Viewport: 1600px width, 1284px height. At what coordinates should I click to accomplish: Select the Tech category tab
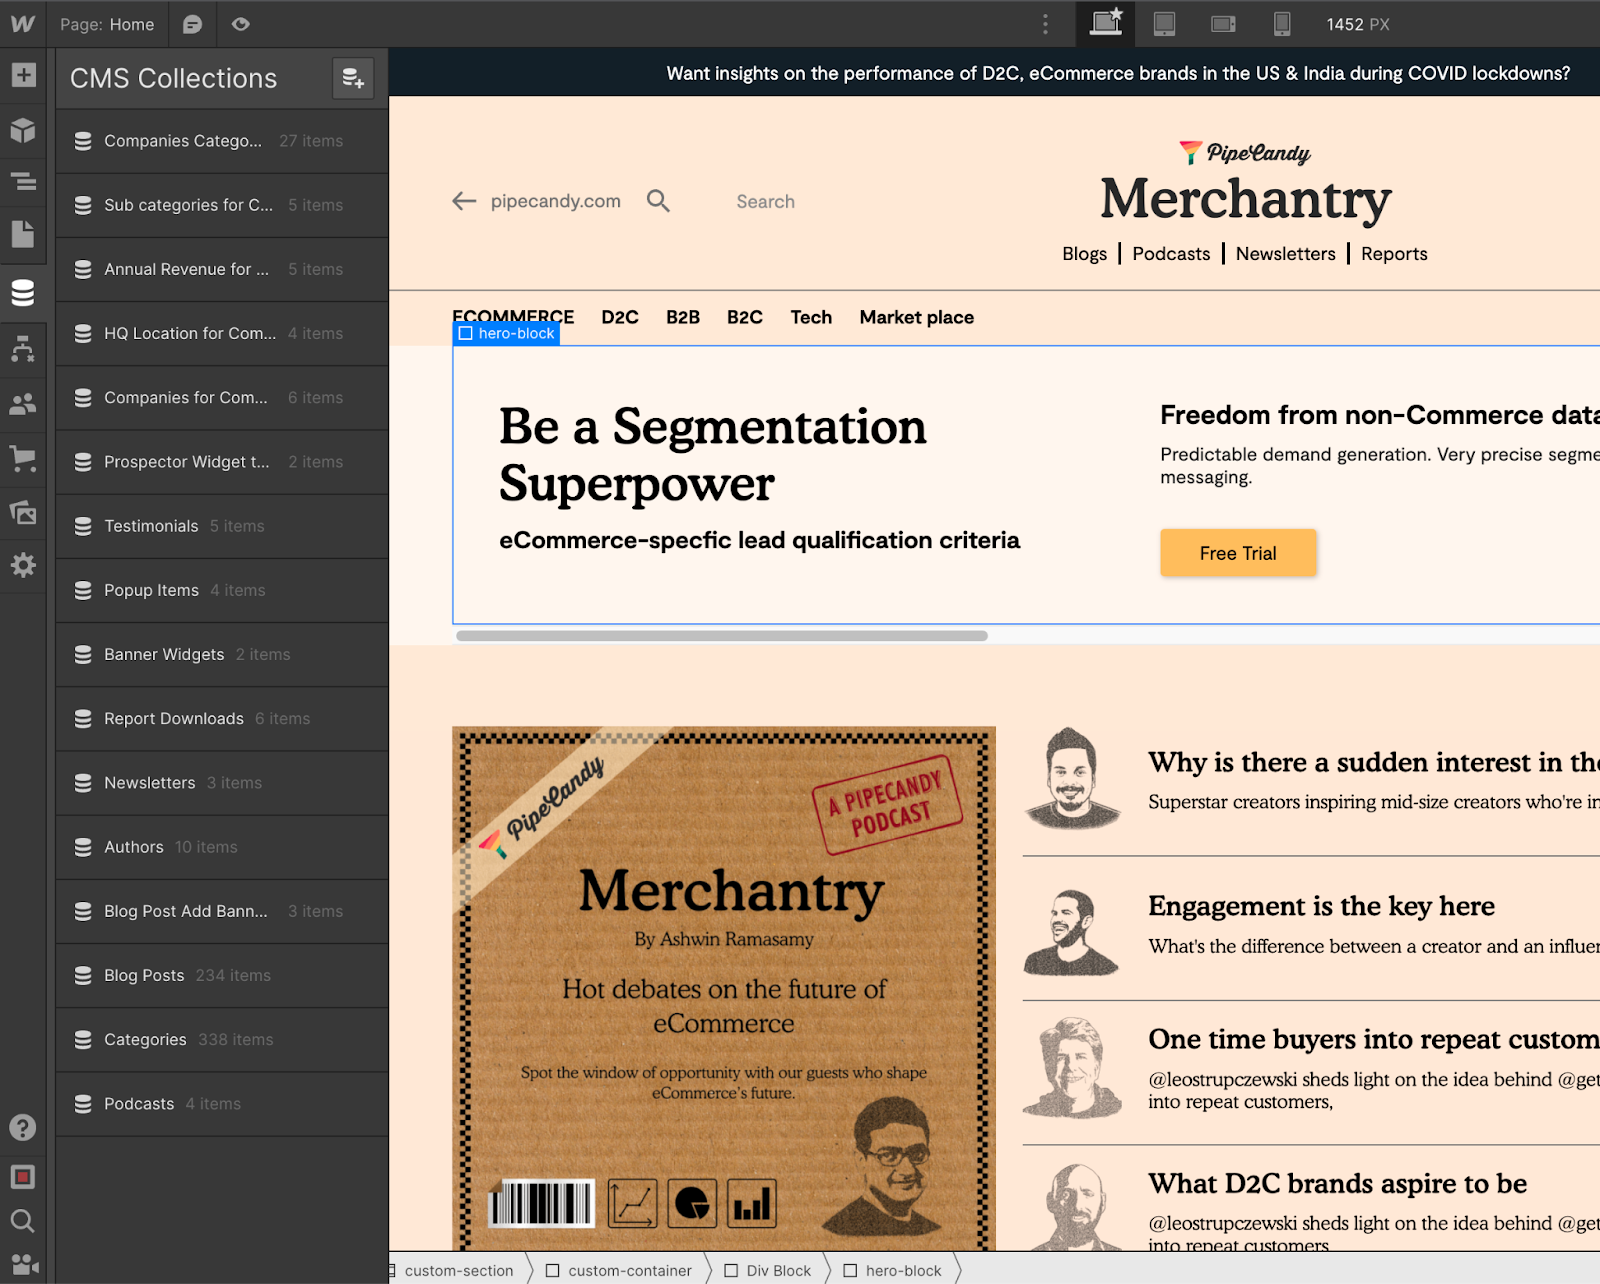pyautogui.click(x=811, y=317)
